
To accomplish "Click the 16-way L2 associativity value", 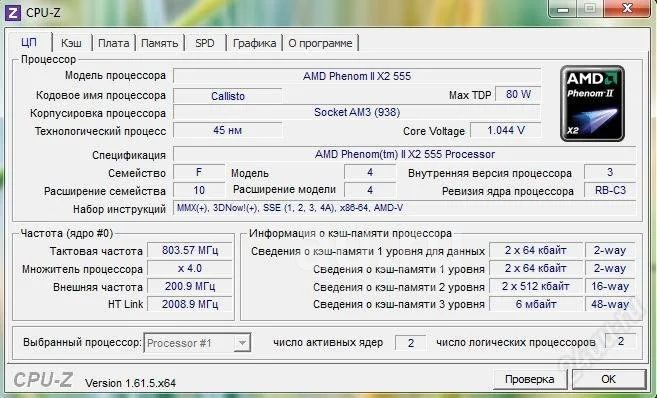I will point(610,286).
